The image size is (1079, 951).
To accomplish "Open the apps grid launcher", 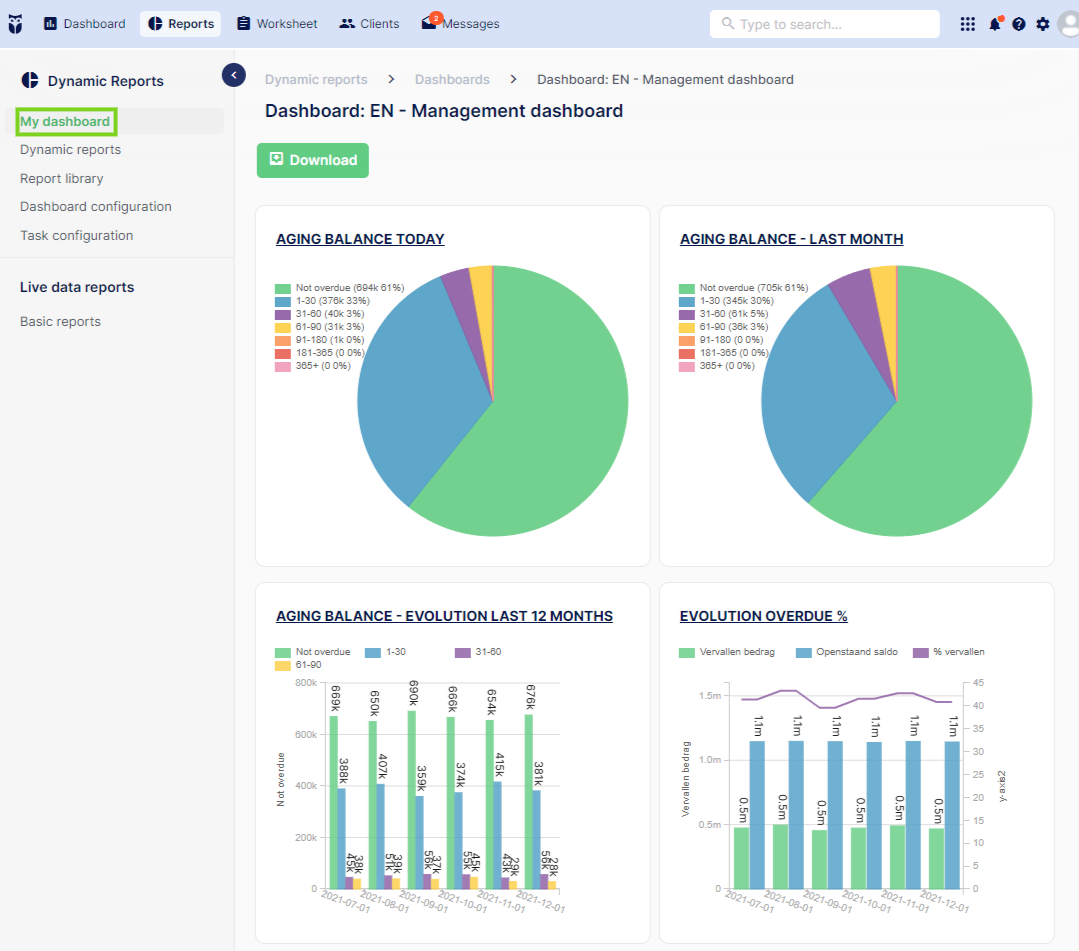I will coord(968,24).
